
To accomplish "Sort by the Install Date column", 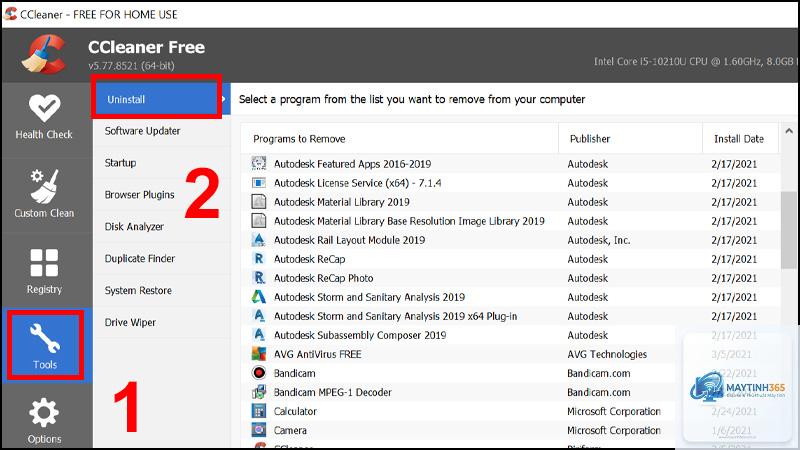I will 741,138.
